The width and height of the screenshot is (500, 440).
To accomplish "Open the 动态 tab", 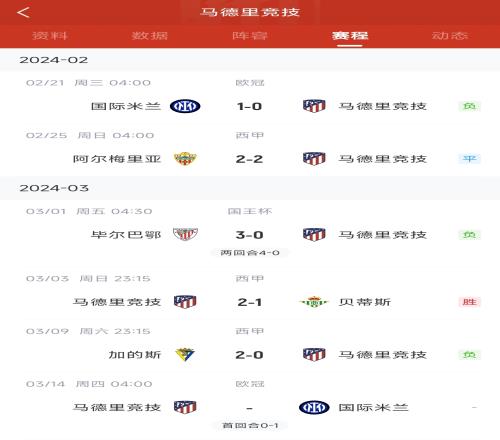I will (450, 36).
